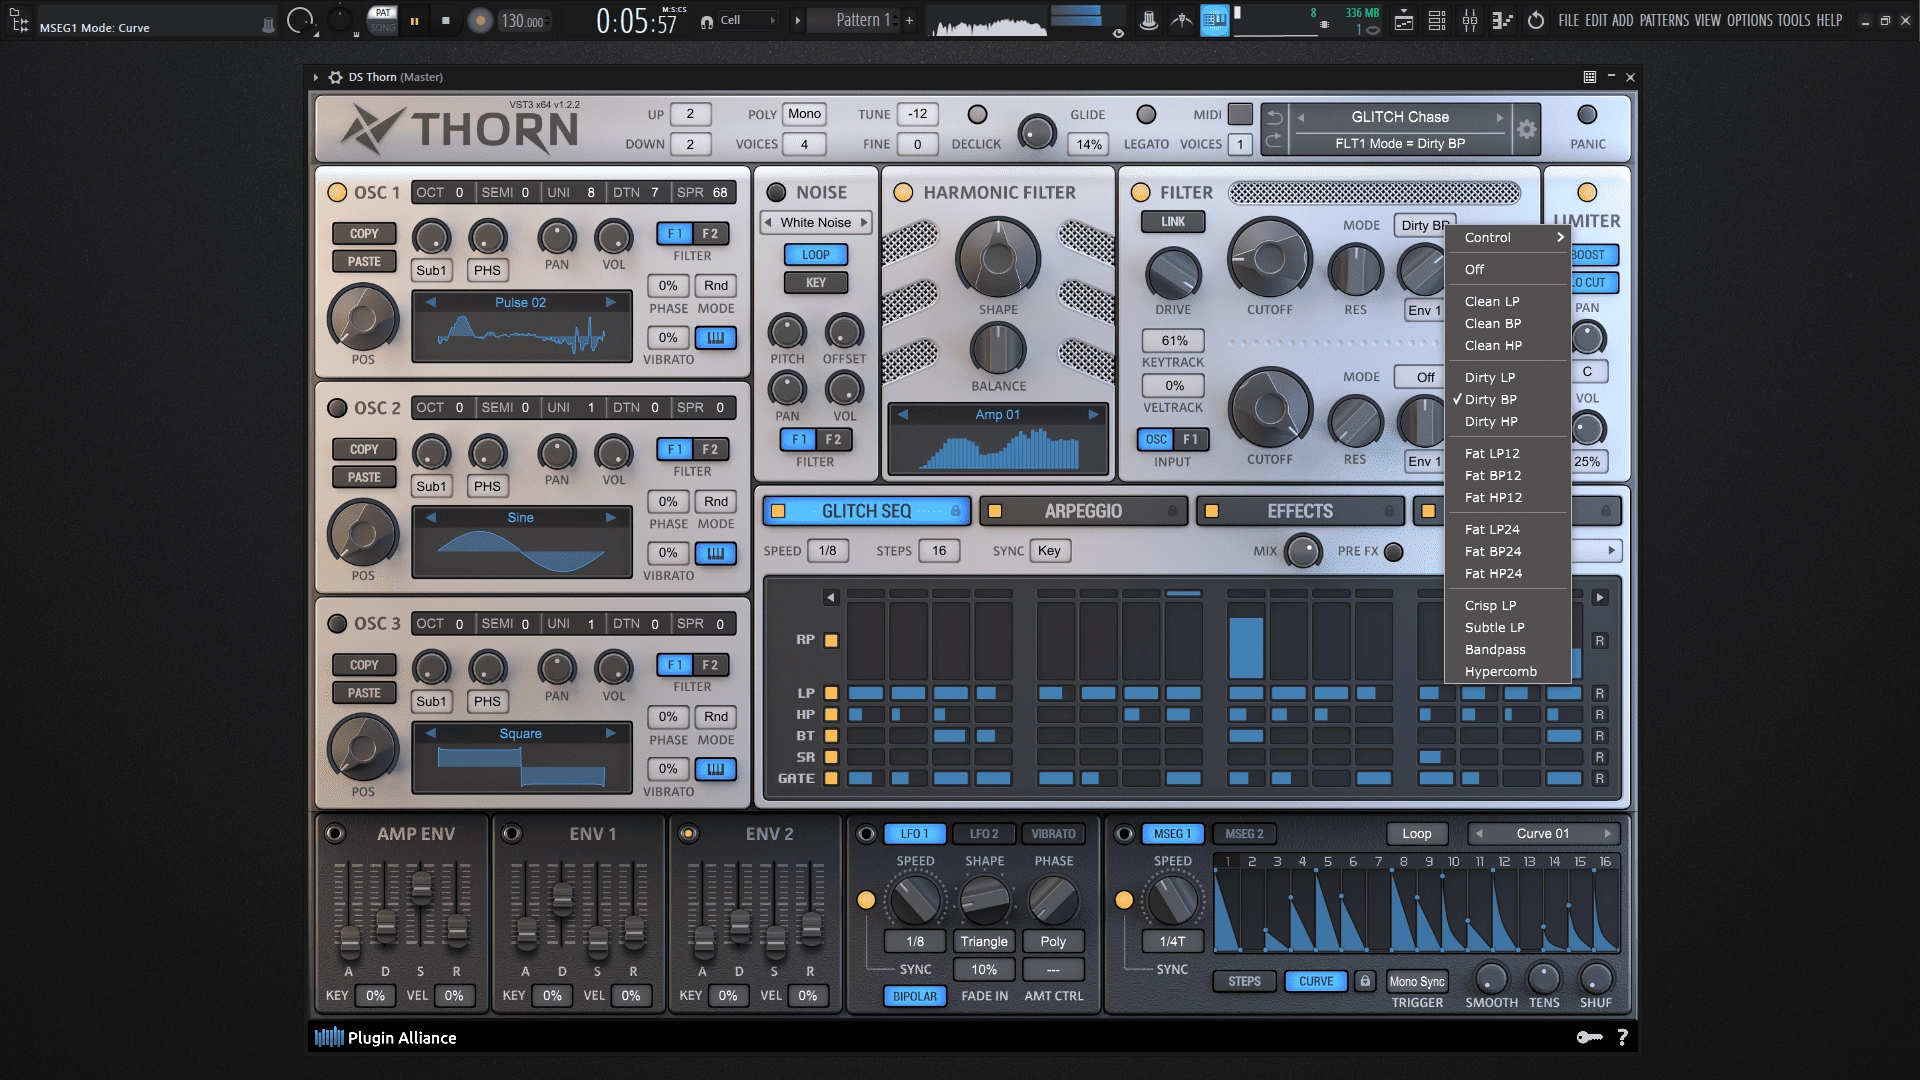Open the second filter MODE Off dropdown

(x=1425, y=377)
